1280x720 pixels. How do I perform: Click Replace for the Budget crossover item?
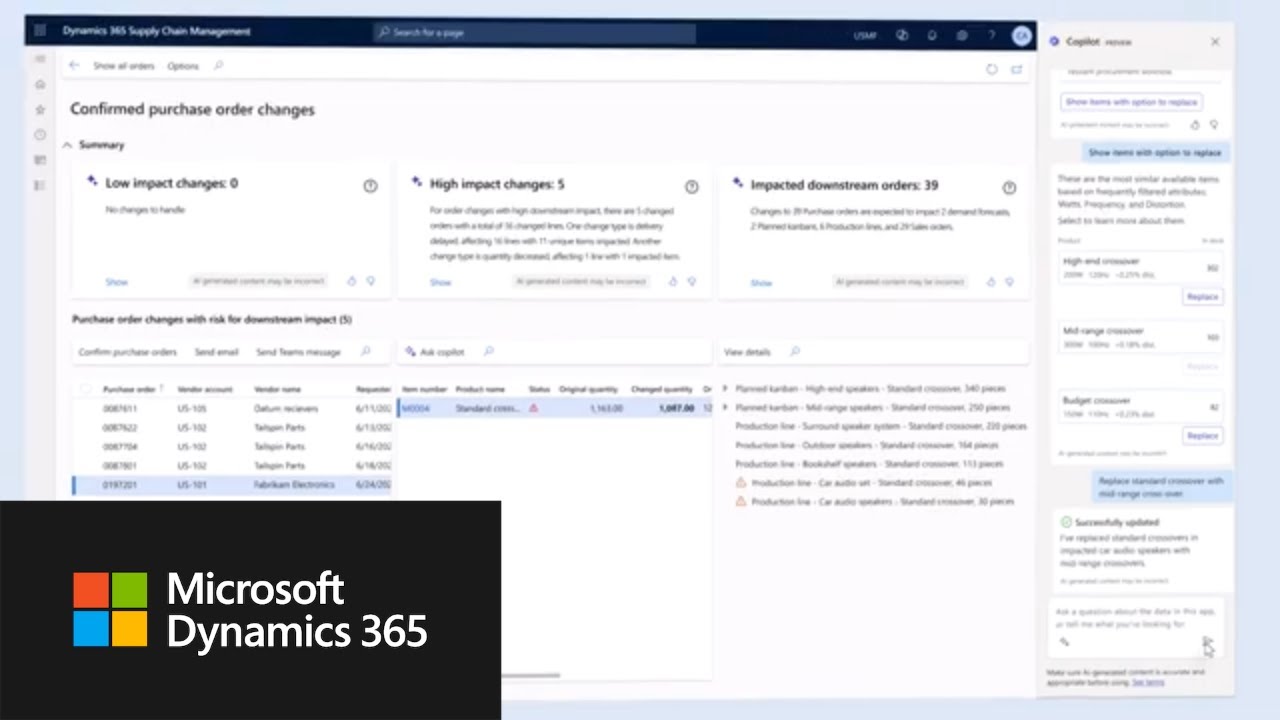tap(1202, 435)
